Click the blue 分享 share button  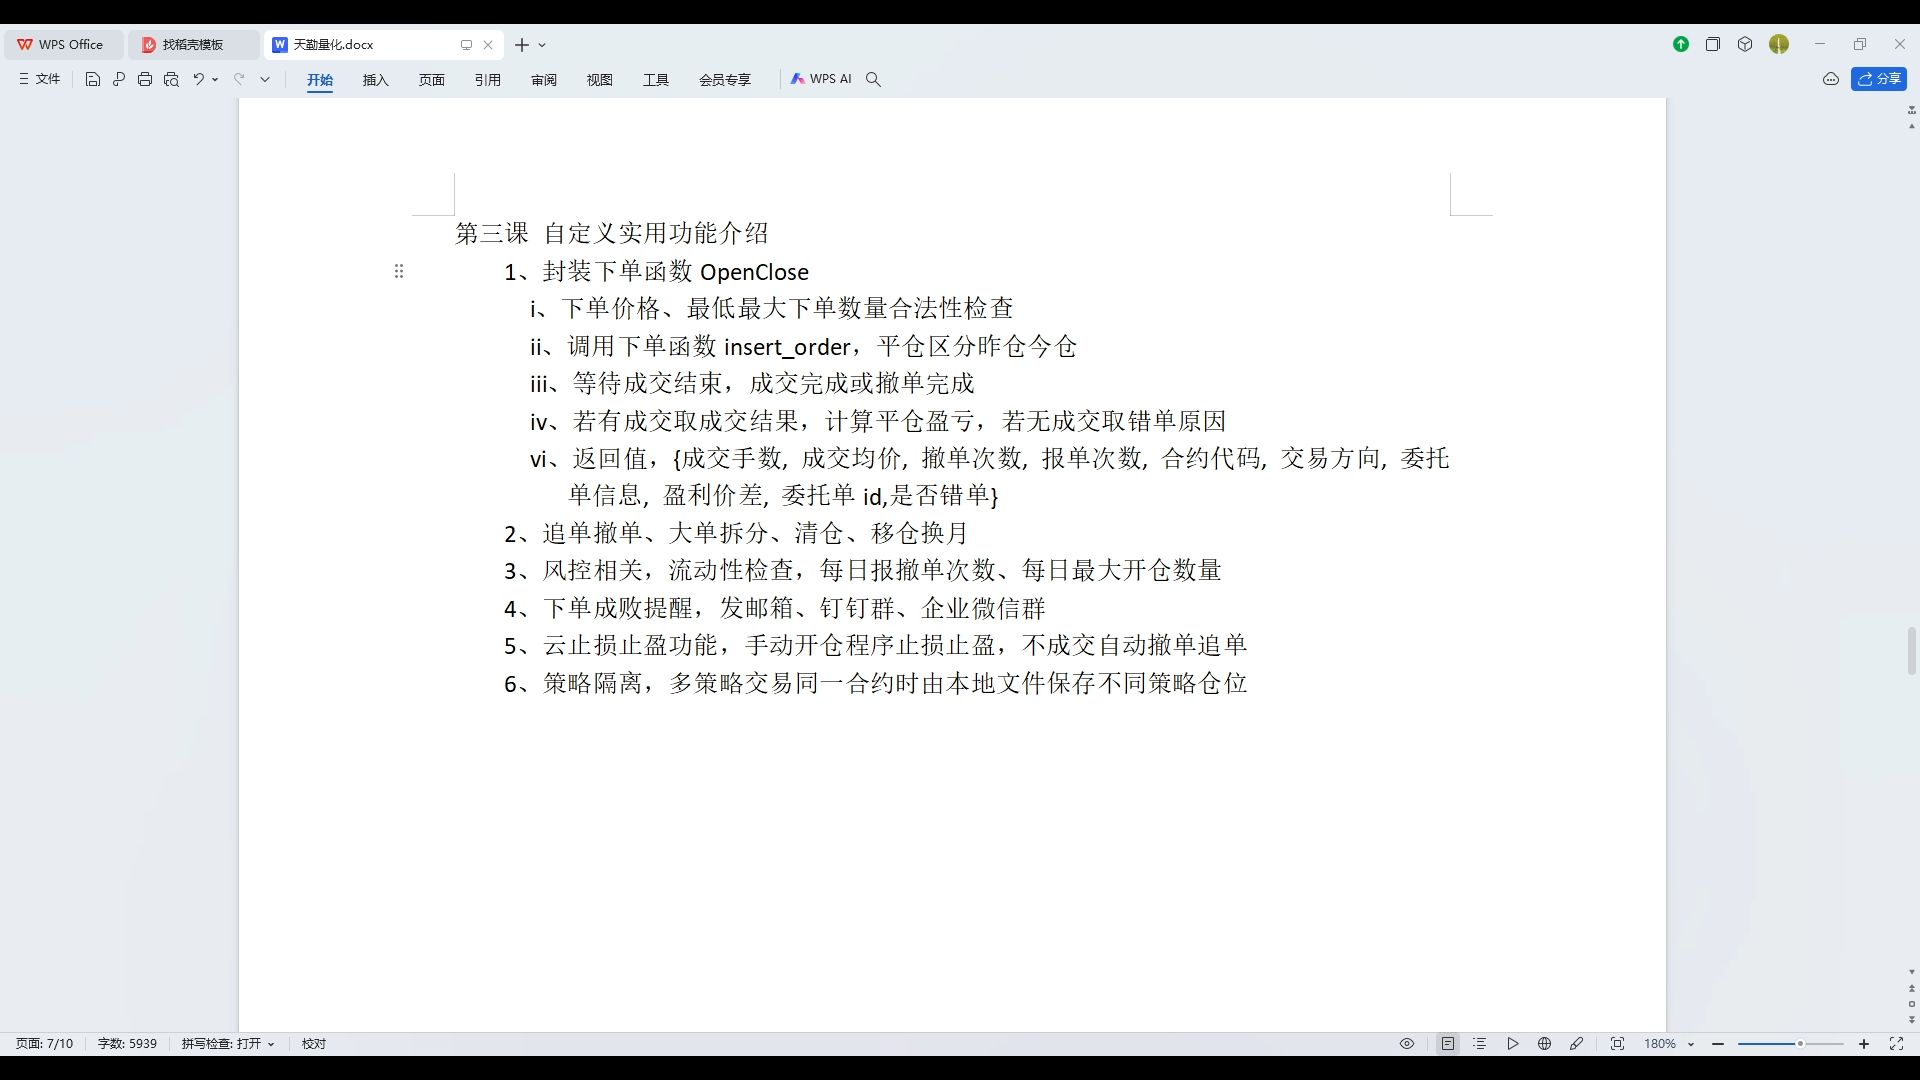coord(1879,79)
